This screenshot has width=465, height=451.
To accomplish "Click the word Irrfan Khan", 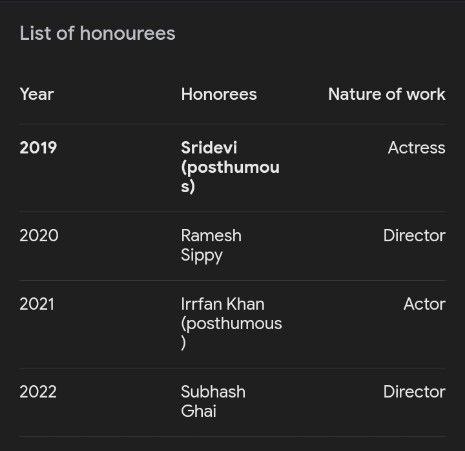I will pyautogui.click(x=223, y=304).
